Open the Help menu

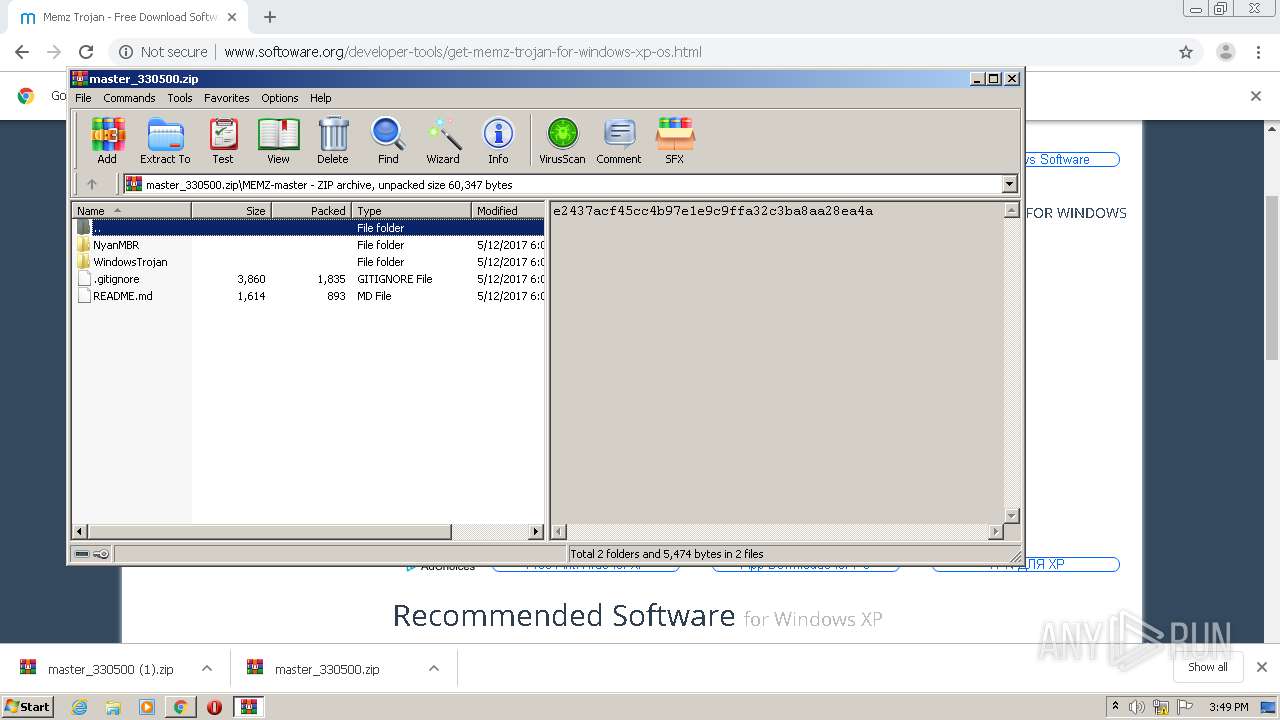click(320, 98)
